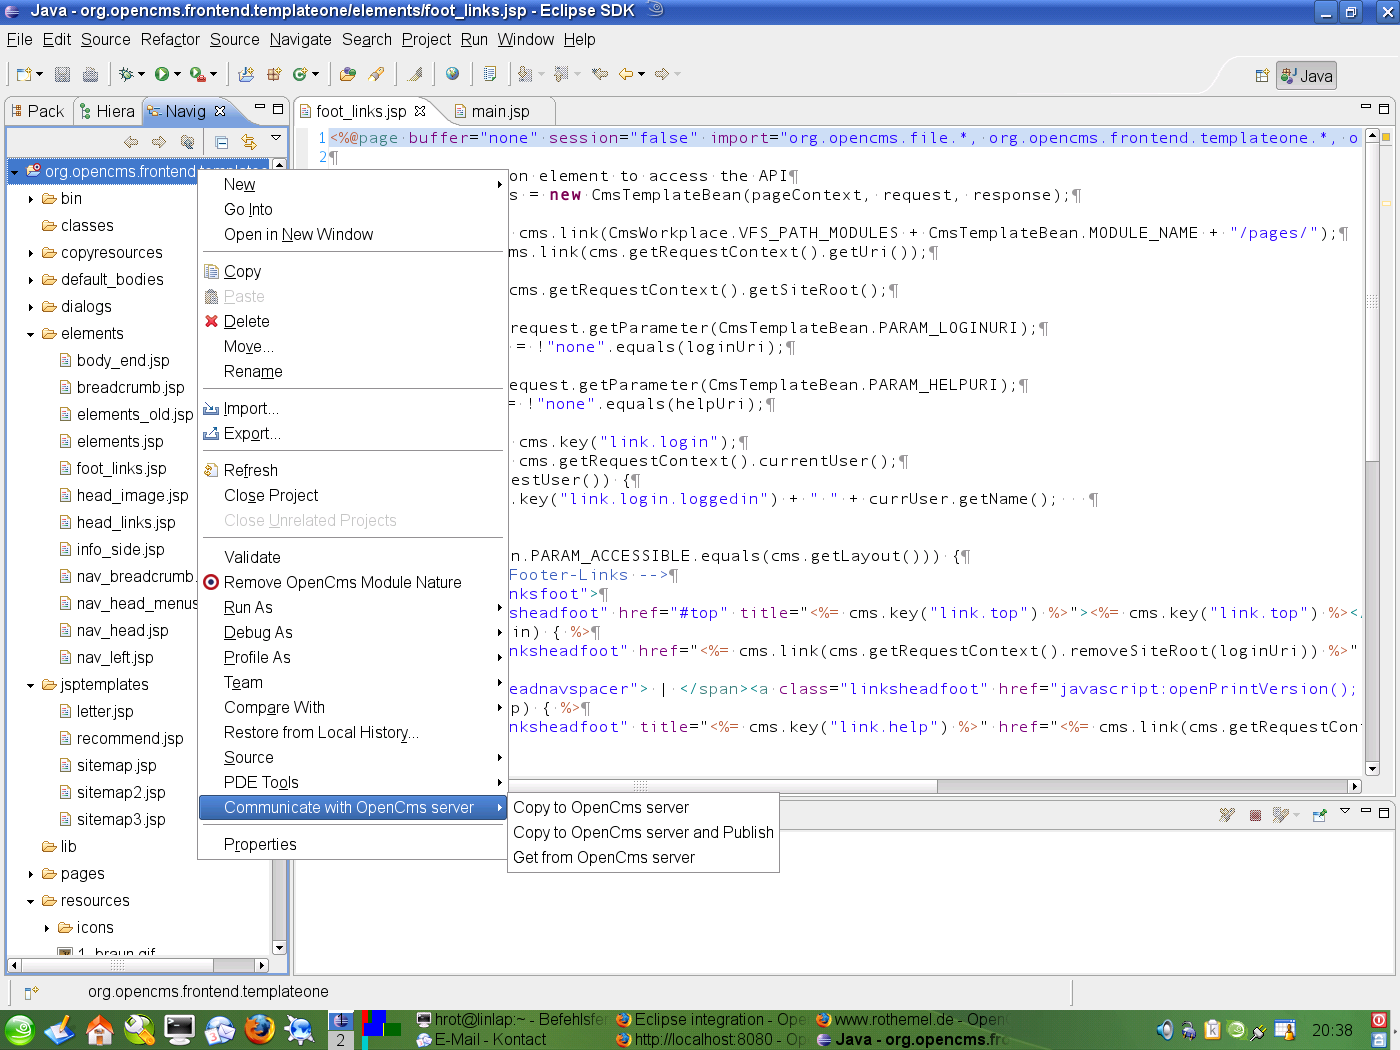Click Navigator Up one level icon
The width and height of the screenshot is (1400, 1050).
point(187,142)
